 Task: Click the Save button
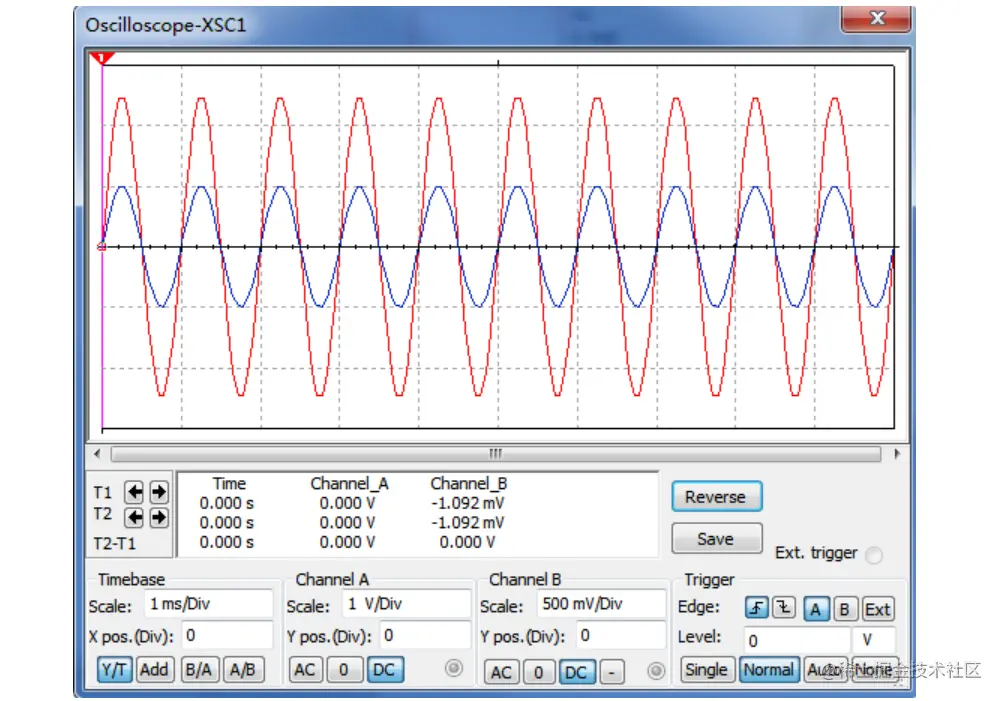click(716, 539)
